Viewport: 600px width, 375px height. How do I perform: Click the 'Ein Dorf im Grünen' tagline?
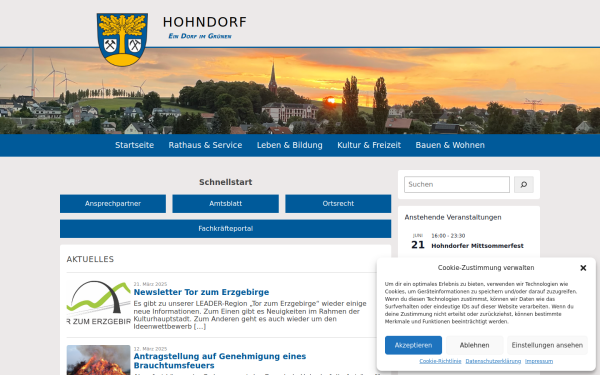[200, 36]
